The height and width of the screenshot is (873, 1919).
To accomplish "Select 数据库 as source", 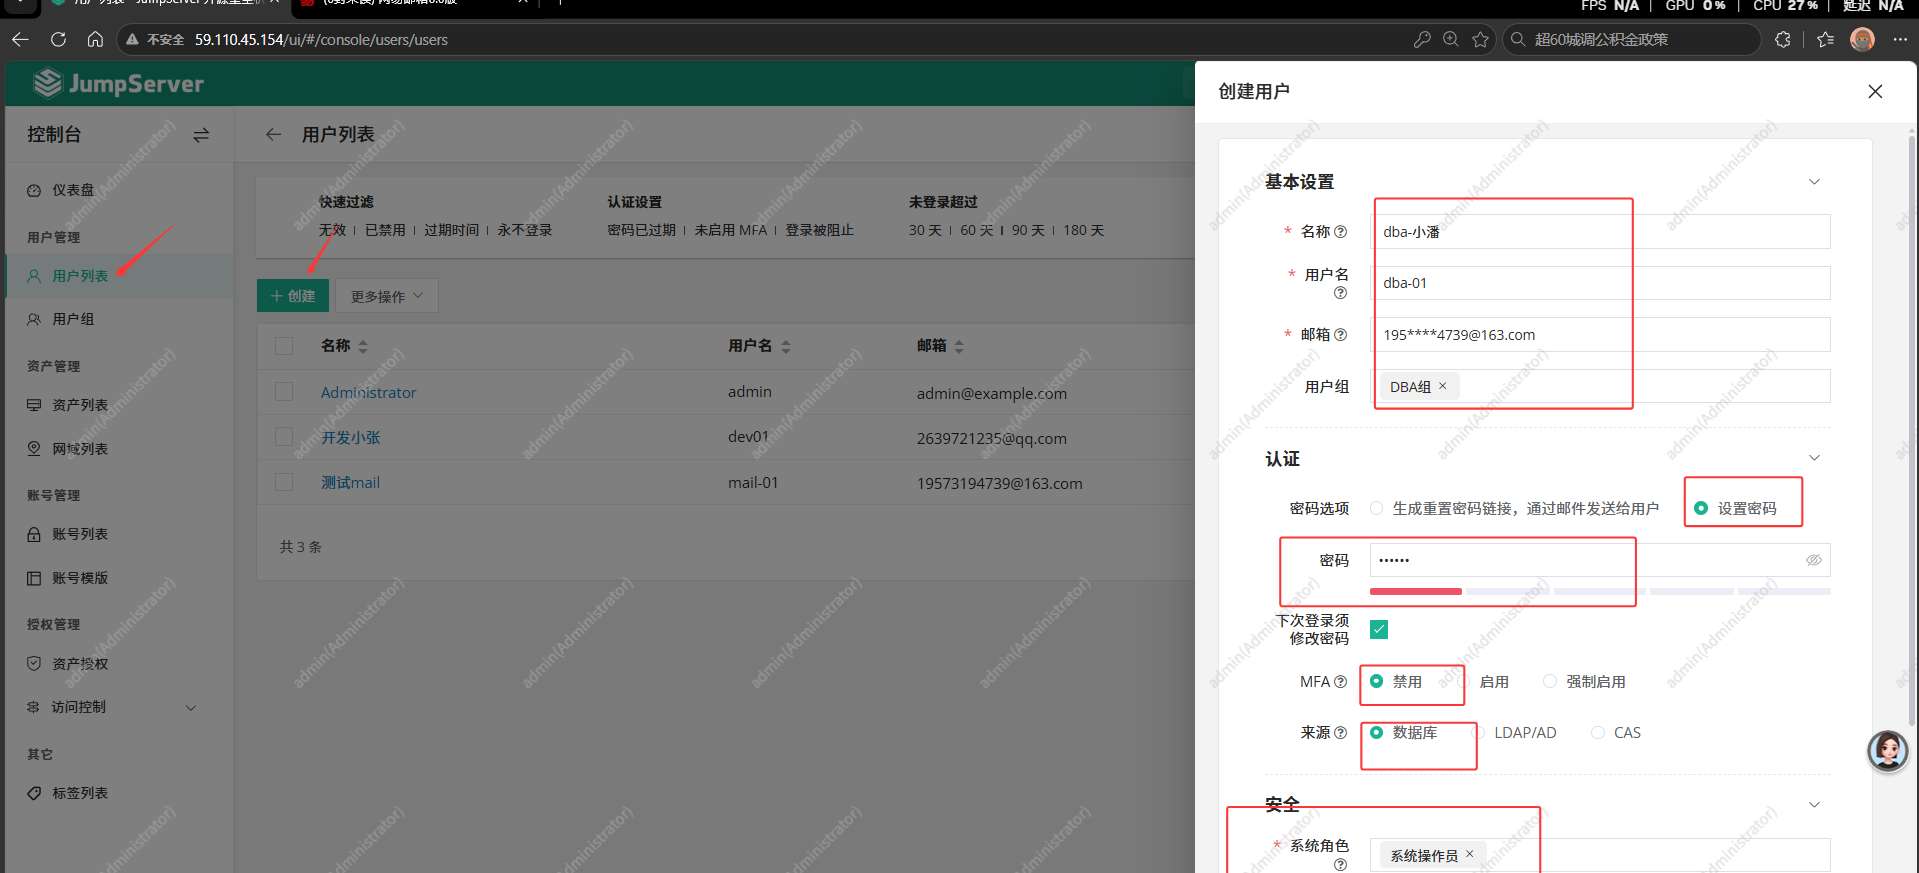I will pos(1376,732).
